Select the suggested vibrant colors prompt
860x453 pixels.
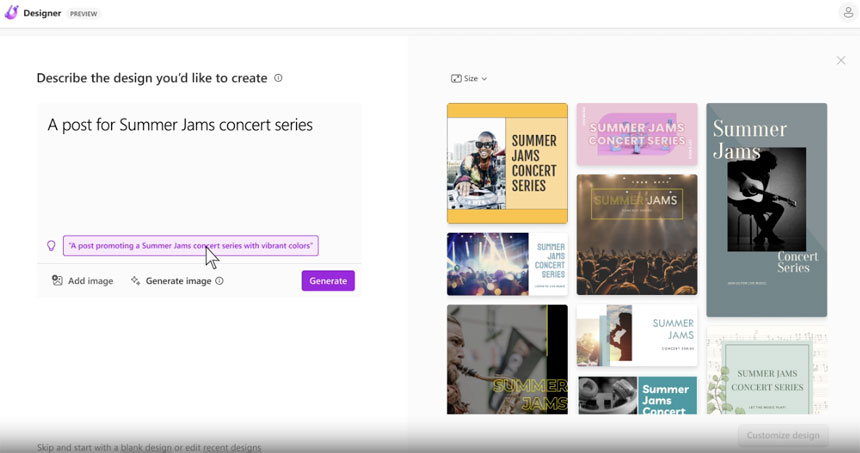point(190,245)
